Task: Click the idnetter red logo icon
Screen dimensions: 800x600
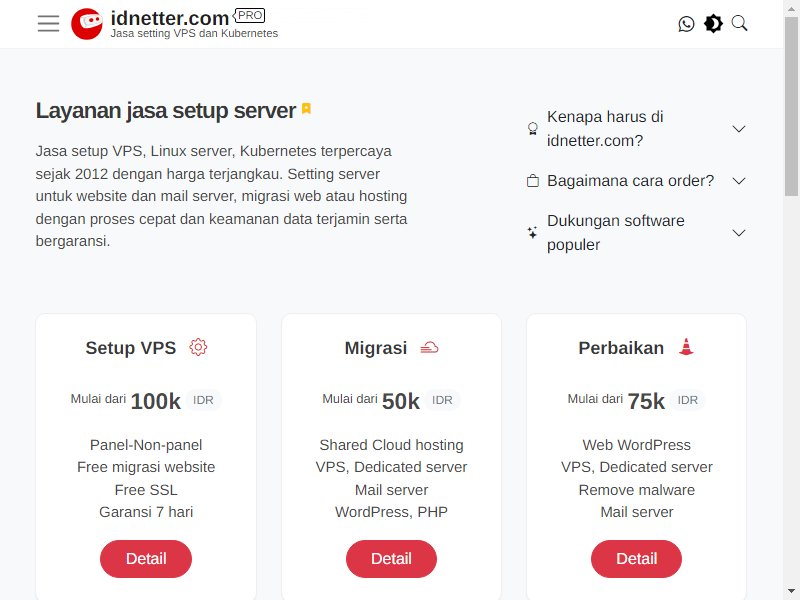Action: pyautogui.click(x=87, y=23)
